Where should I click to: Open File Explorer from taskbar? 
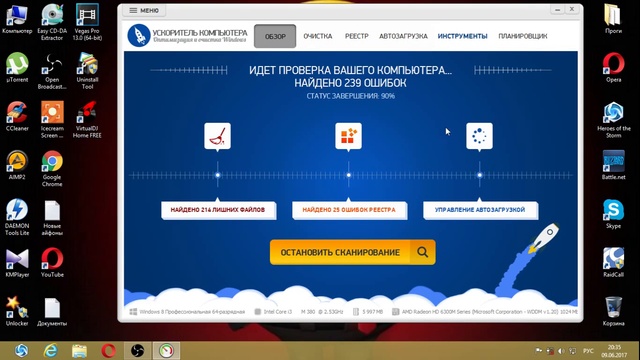[x=79, y=351]
